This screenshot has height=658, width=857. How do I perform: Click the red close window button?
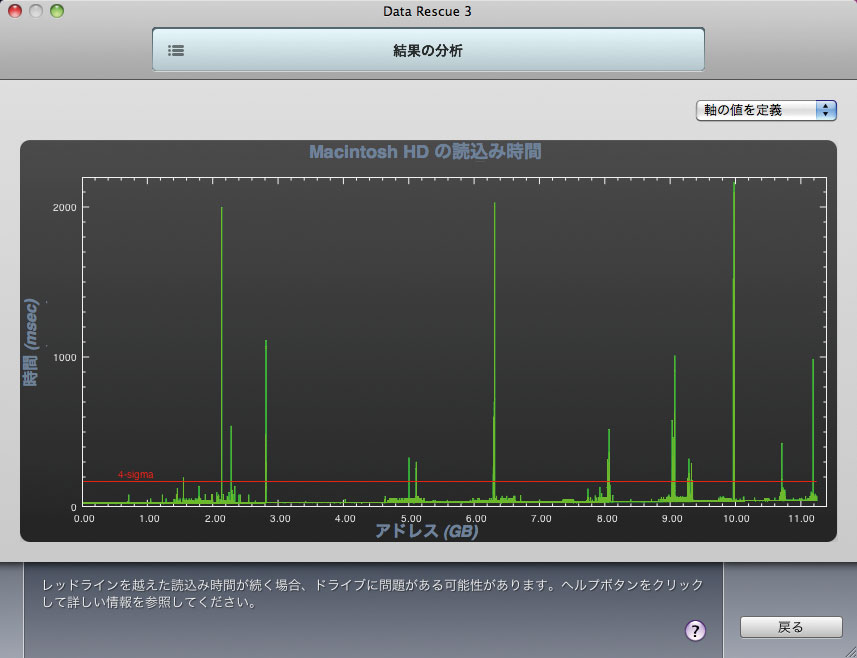click(15, 11)
